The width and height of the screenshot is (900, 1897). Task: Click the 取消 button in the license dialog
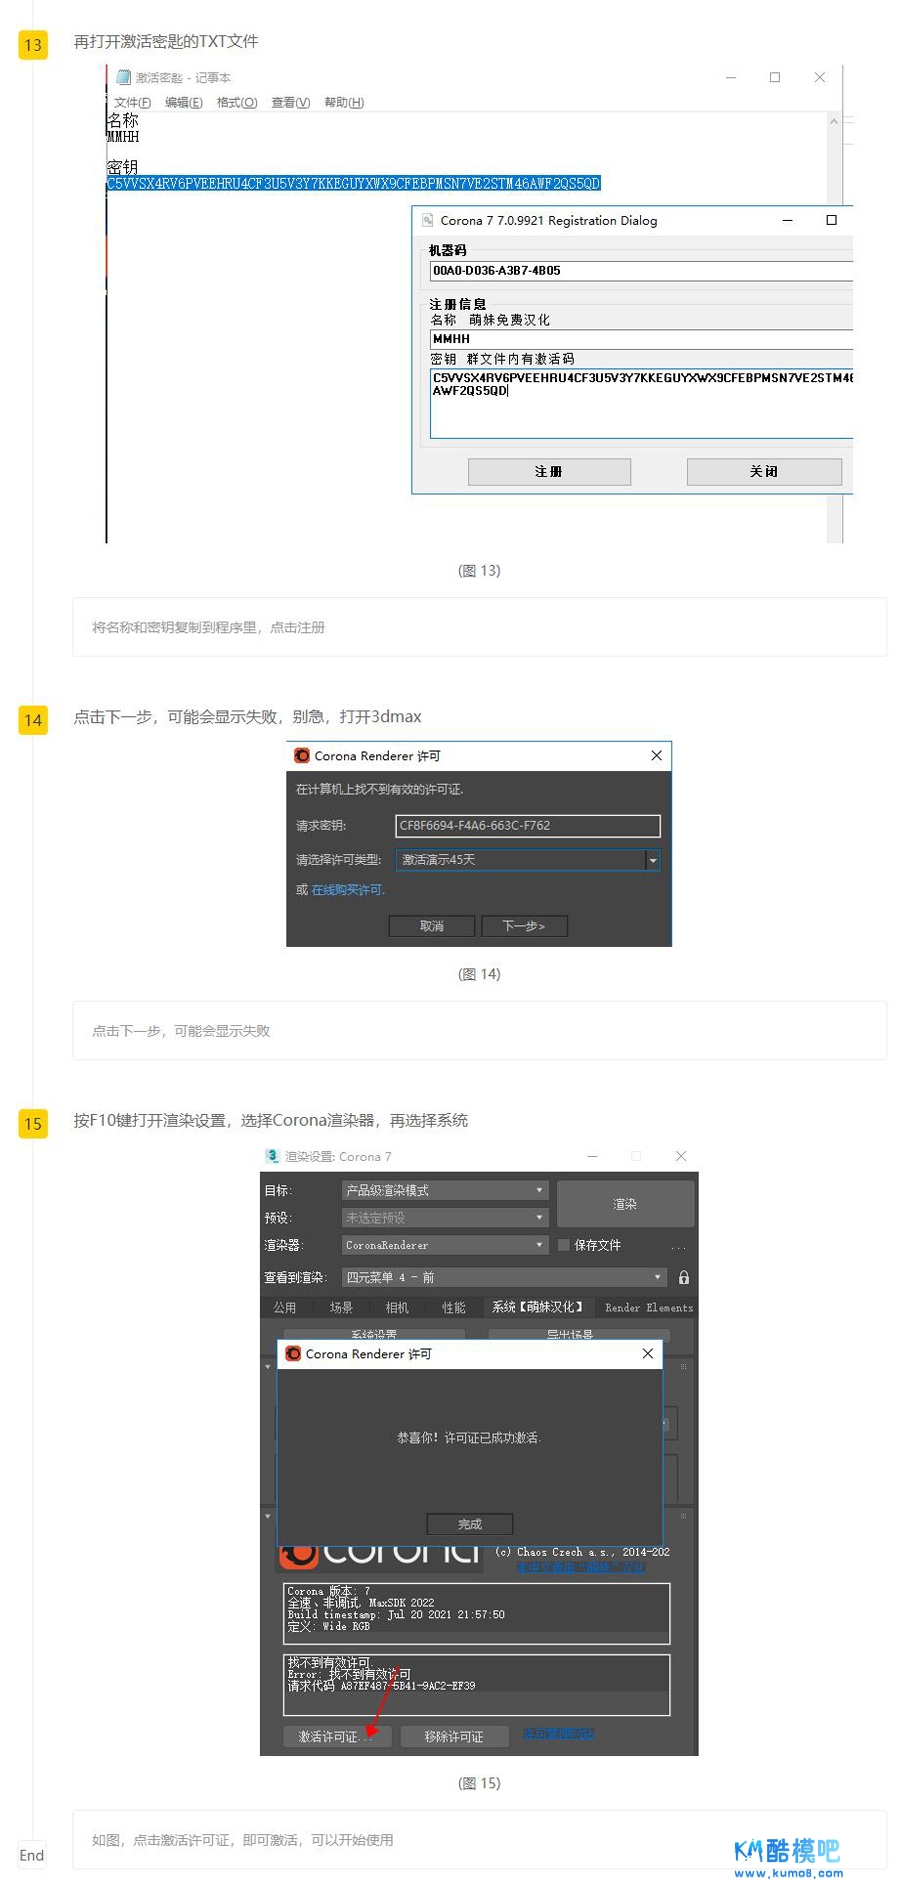tap(432, 926)
